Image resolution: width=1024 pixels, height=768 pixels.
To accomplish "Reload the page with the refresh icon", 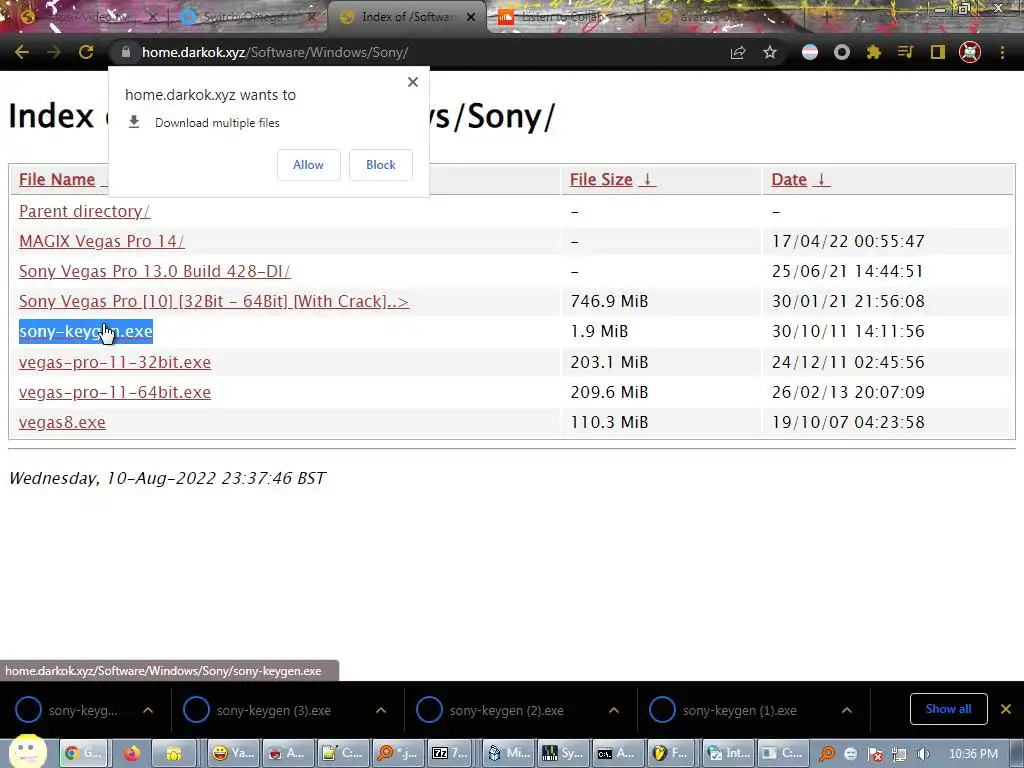I will 86,52.
